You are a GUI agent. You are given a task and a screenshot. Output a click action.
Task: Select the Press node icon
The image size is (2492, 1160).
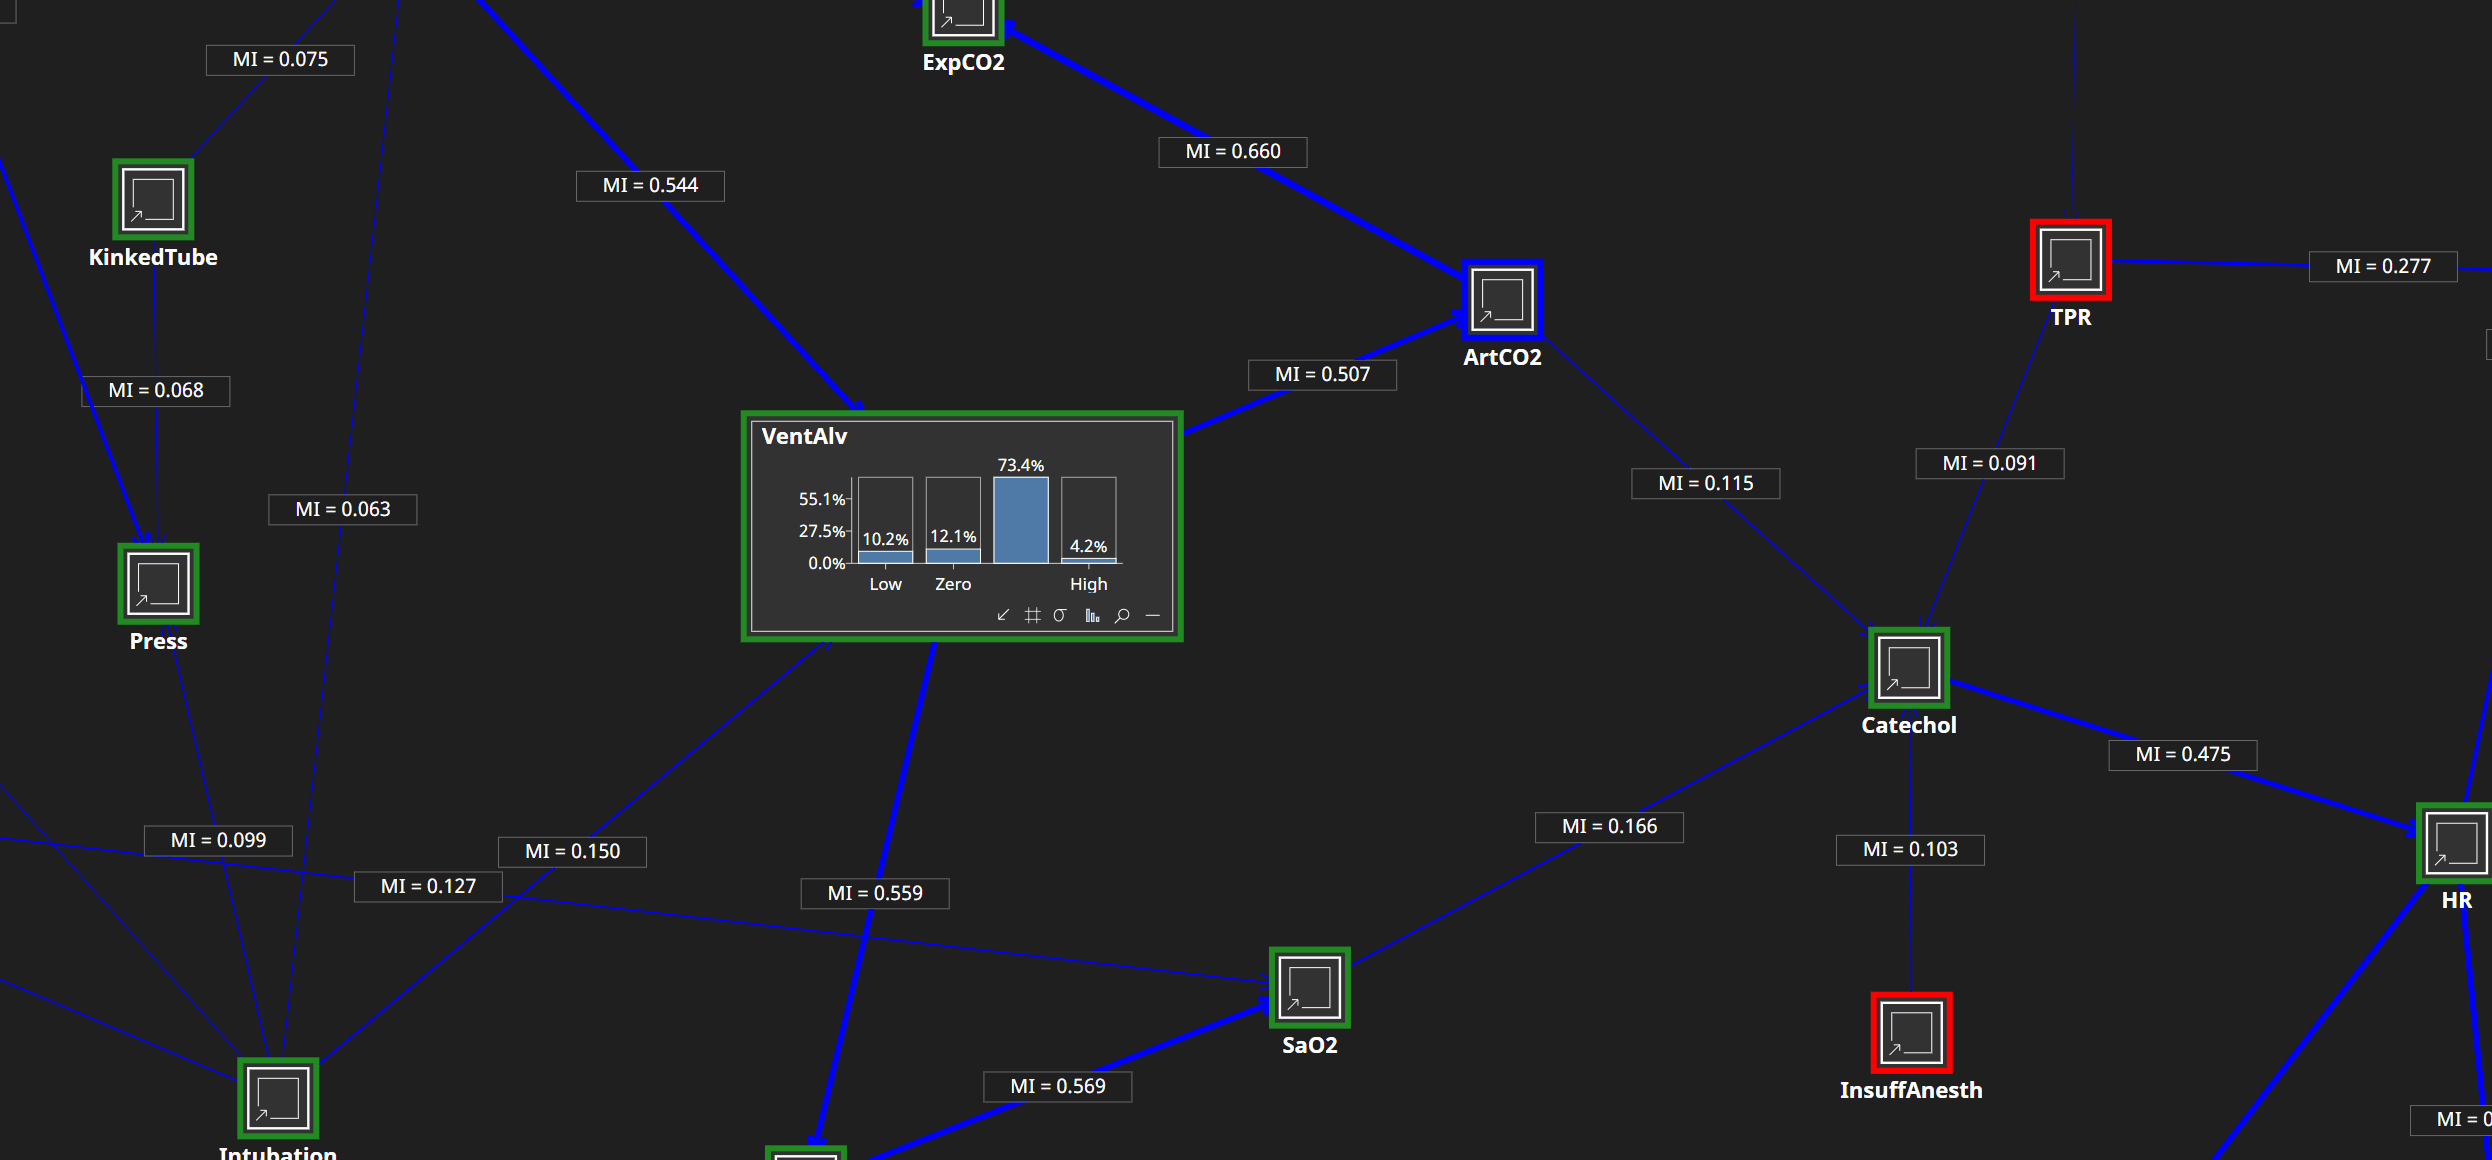(158, 584)
